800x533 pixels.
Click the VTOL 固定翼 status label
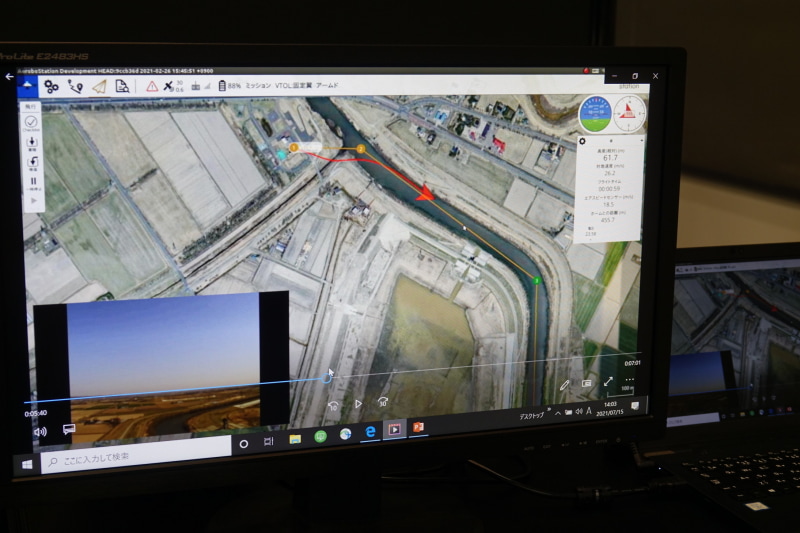coord(293,85)
